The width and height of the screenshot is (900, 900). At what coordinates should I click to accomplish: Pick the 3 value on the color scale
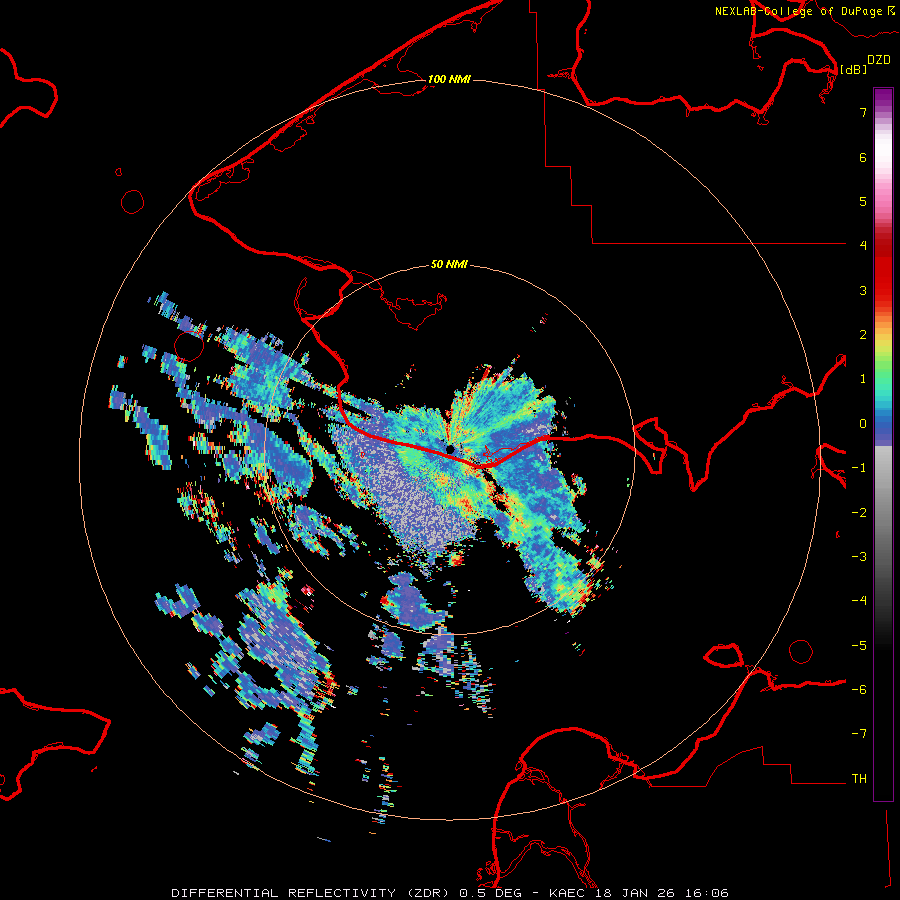pos(863,290)
